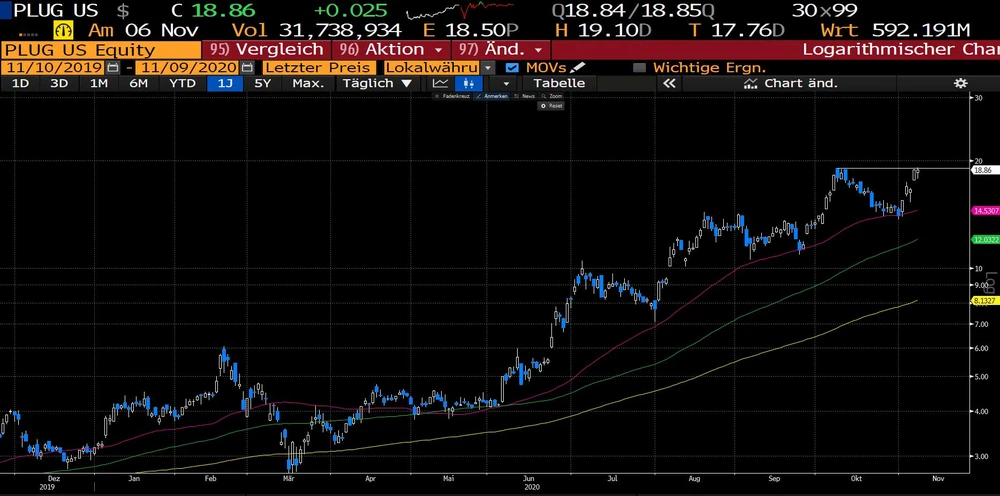Open the 96) Aktion dropdown menu
This screenshot has width=1000, height=496.
(x=390, y=49)
